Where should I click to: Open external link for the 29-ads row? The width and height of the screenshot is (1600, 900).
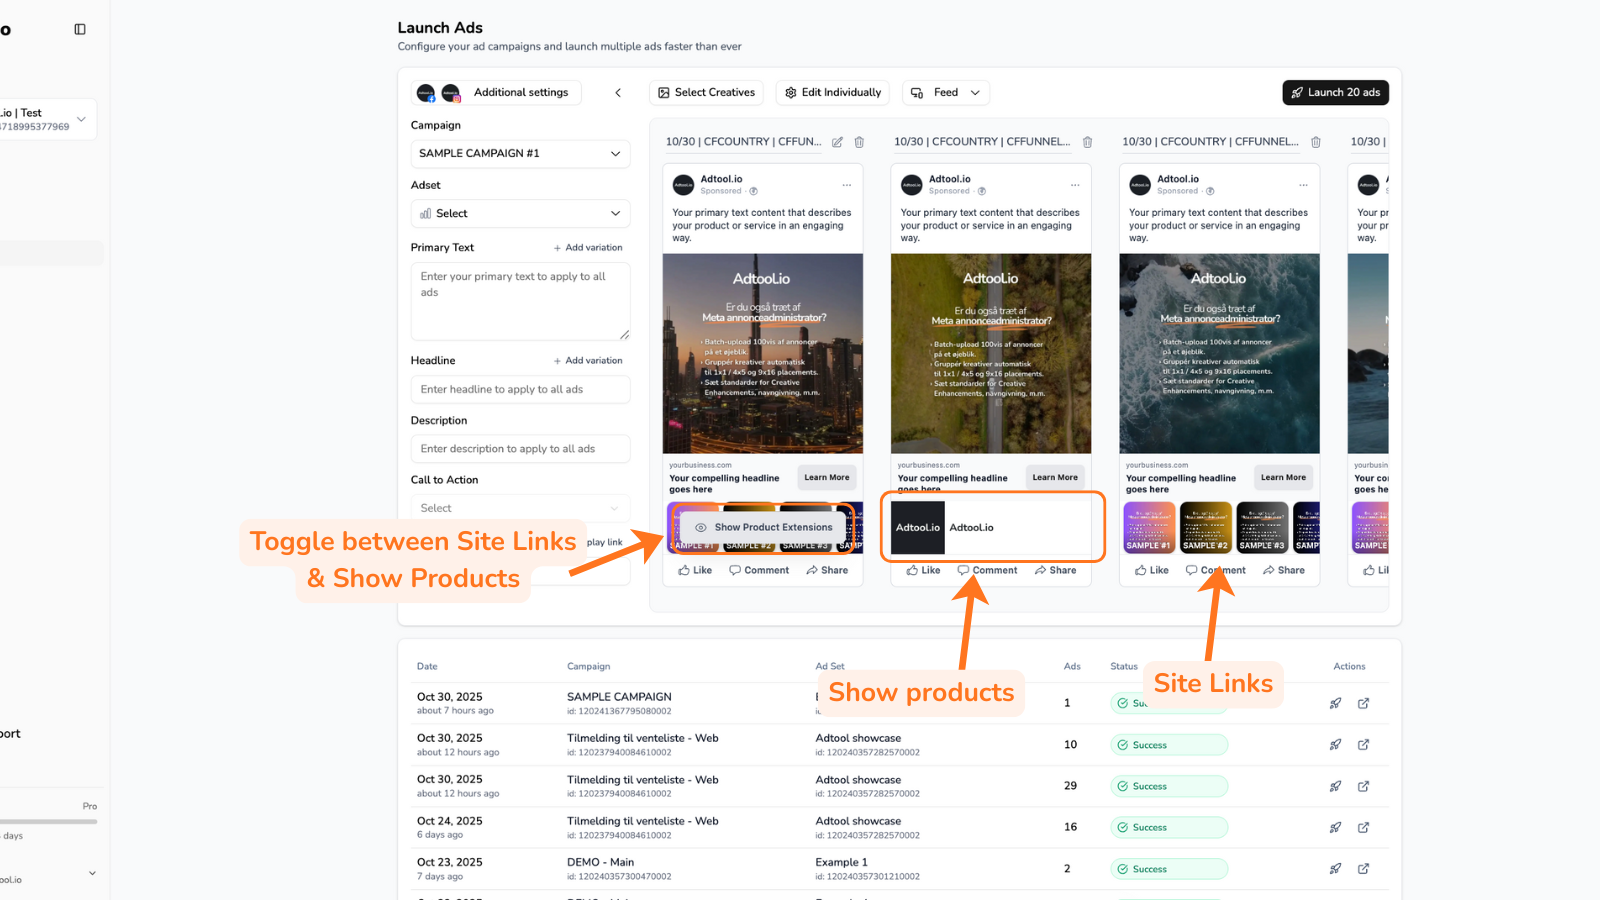(1363, 786)
